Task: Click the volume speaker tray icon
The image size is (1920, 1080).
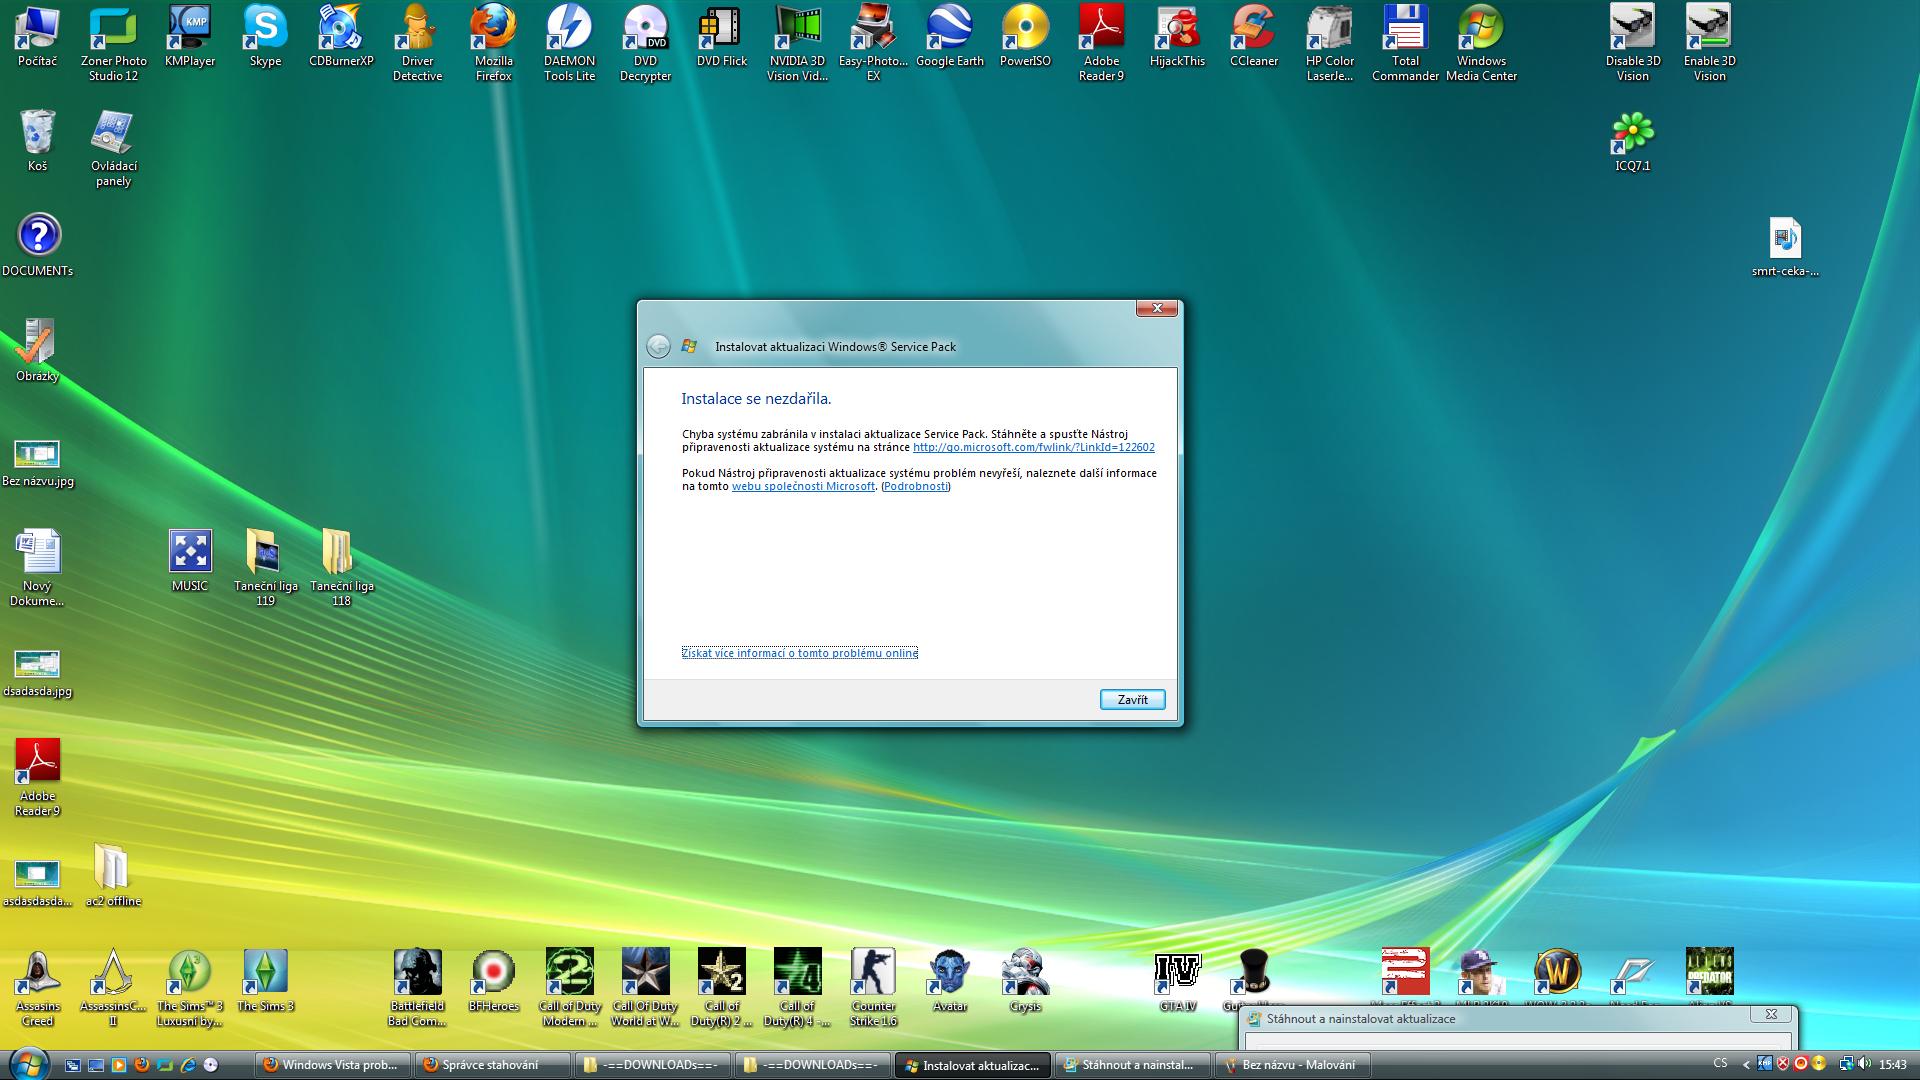Action: (1863, 1064)
